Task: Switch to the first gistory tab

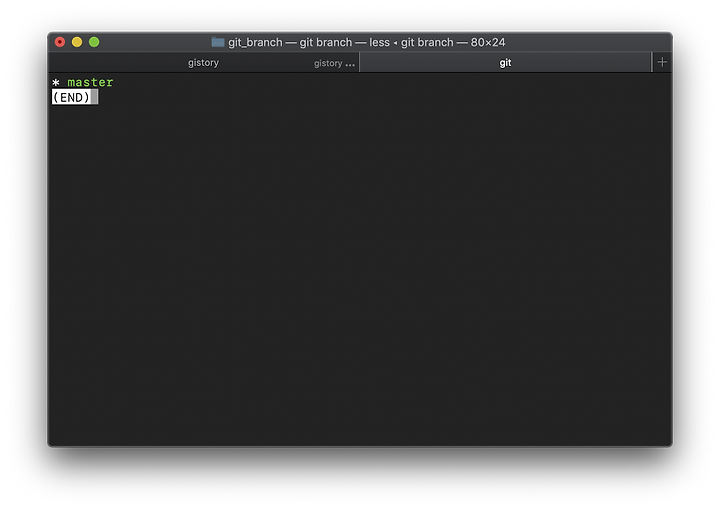Action: click(x=203, y=62)
